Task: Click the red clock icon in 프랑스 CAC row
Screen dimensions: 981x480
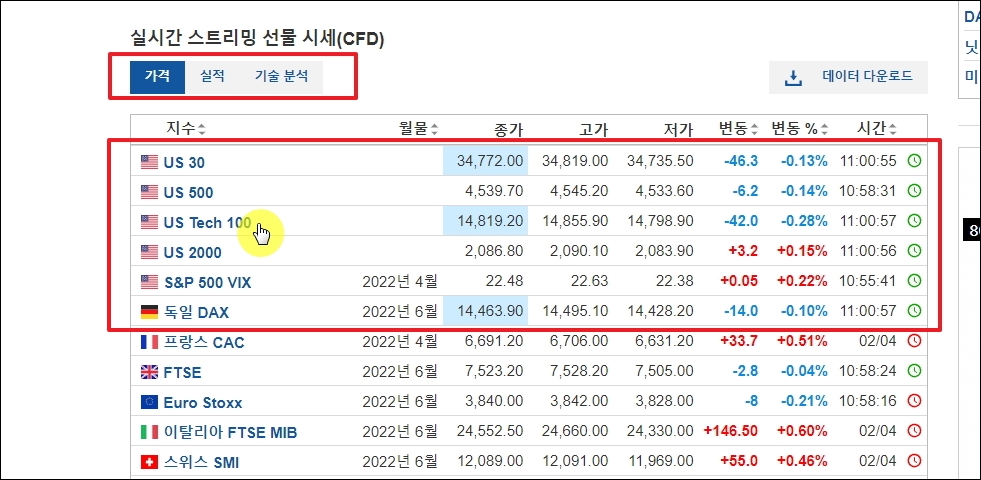Action: tap(914, 341)
